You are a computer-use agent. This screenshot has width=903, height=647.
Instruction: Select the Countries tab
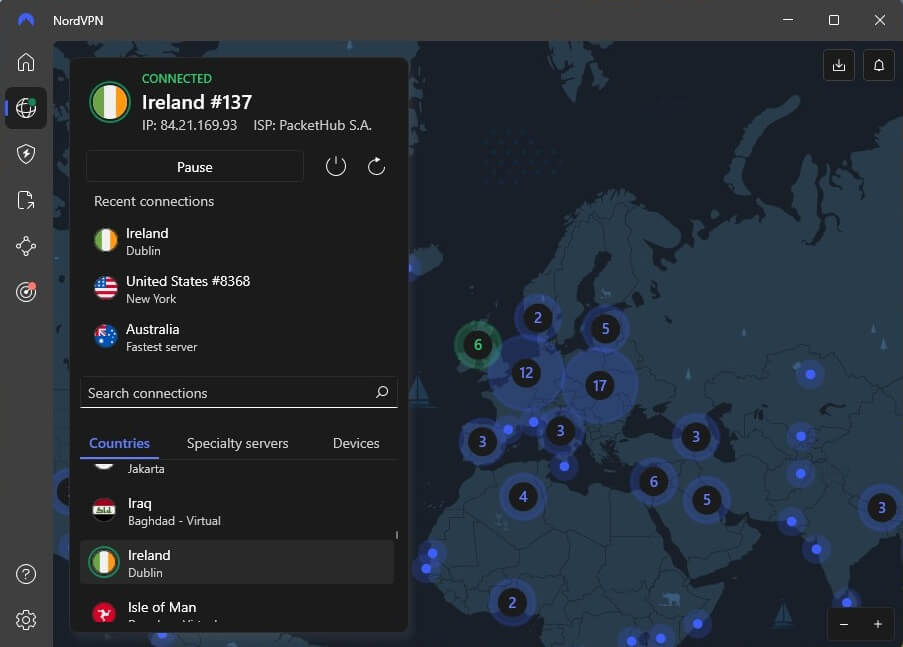119,443
